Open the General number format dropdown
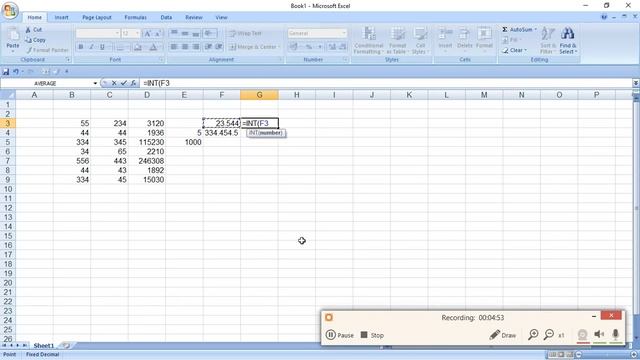This screenshot has height=360, width=640. [x=344, y=33]
